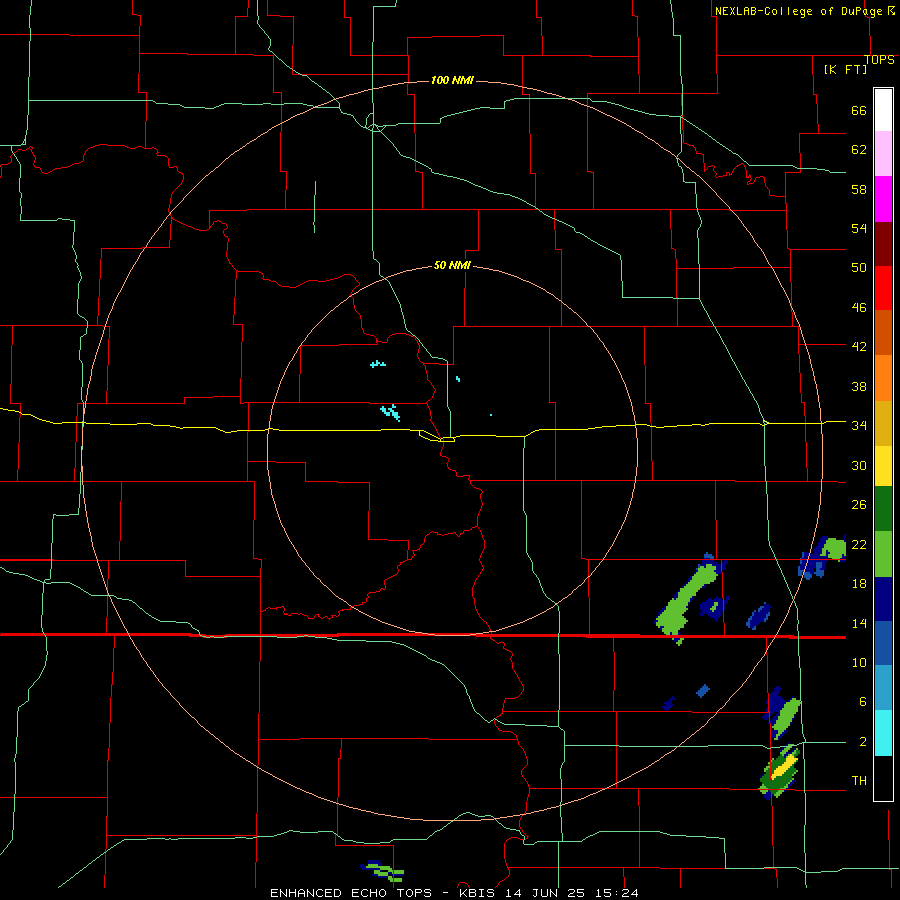Click the legend value 14
The image size is (900, 900).
(x=859, y=623)
